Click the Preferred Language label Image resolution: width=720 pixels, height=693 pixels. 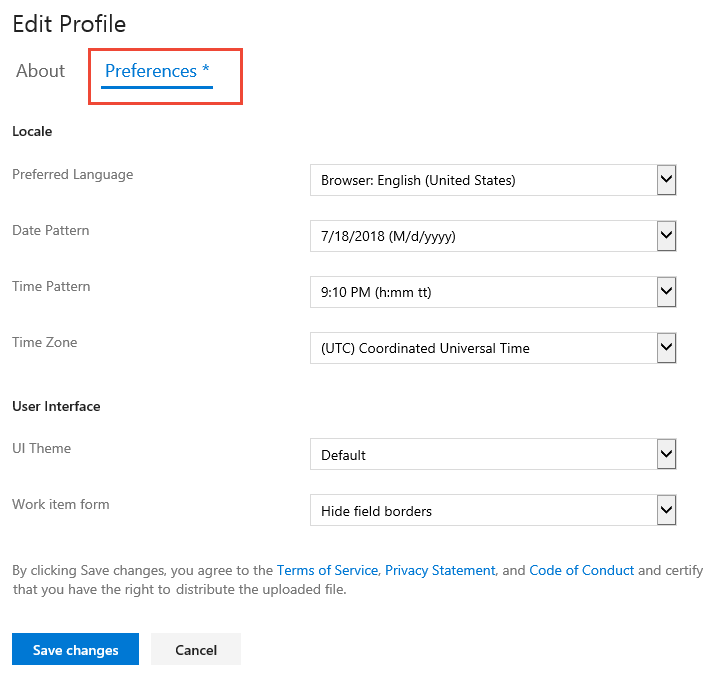(73, 175)
